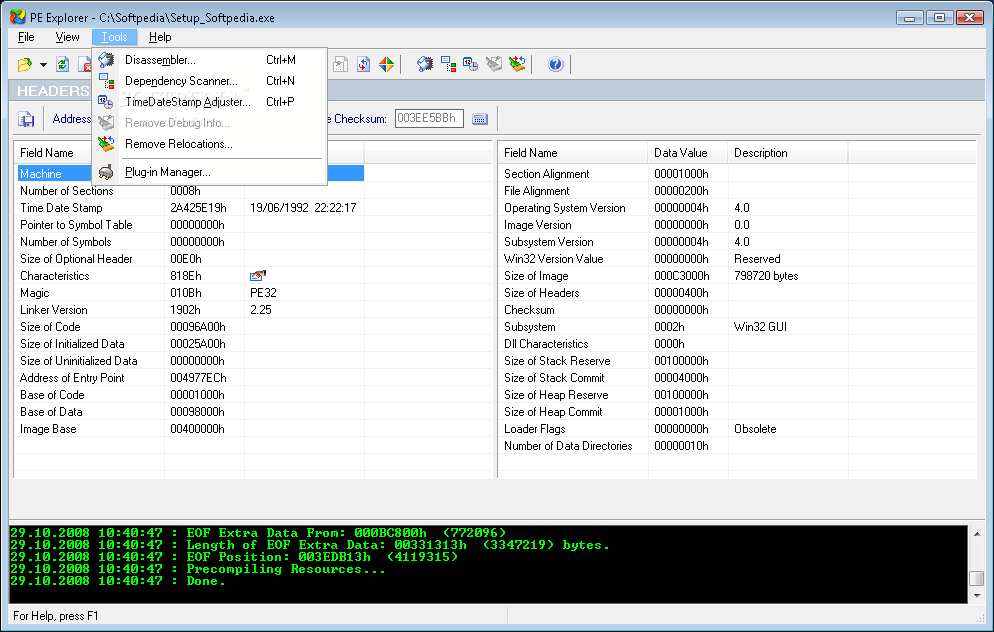This screenshot has width=994, height=632.
Task: Open Plug-in Manager... from Tools menu
Action: coord(209,172)
